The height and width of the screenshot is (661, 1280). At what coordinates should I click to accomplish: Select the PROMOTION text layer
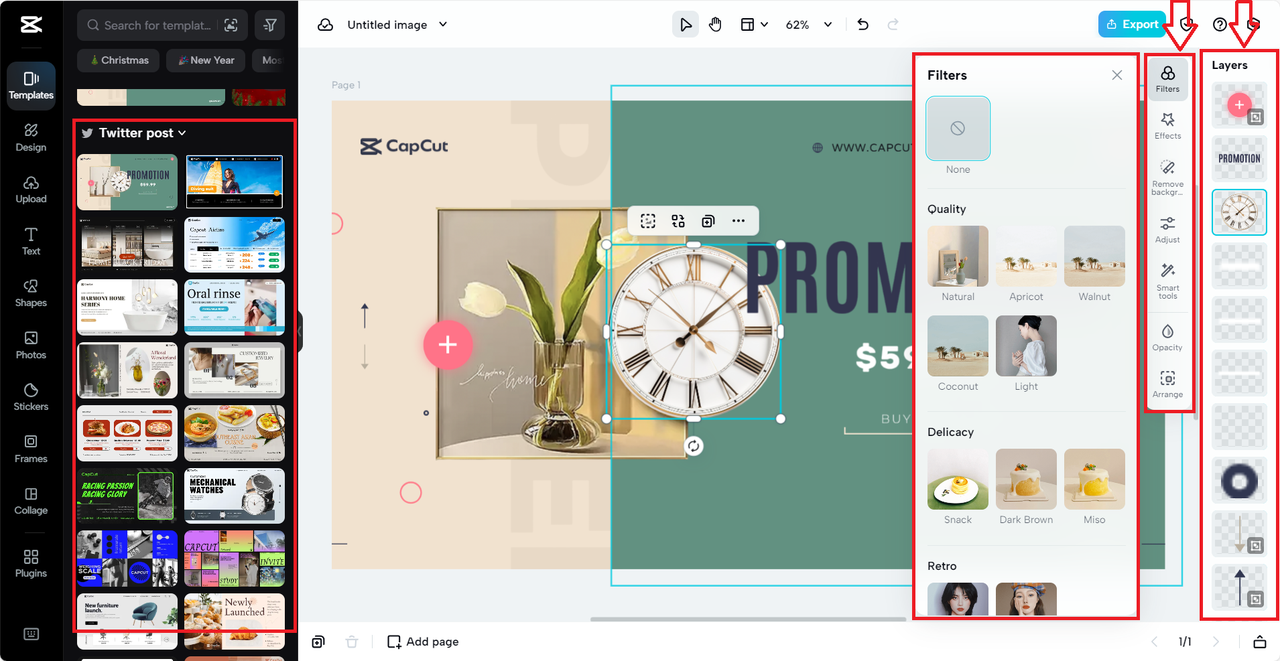tap(1239, 159)
